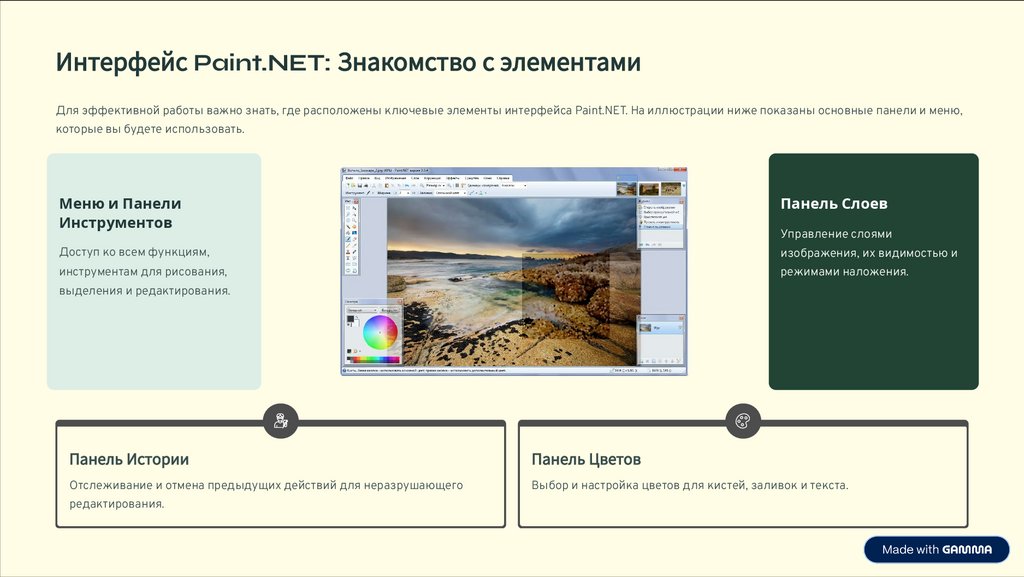Screen dimensions: 1024x577
Task: Pick a hue on the Paint.NET color wheel
Action: click(380, 332)
